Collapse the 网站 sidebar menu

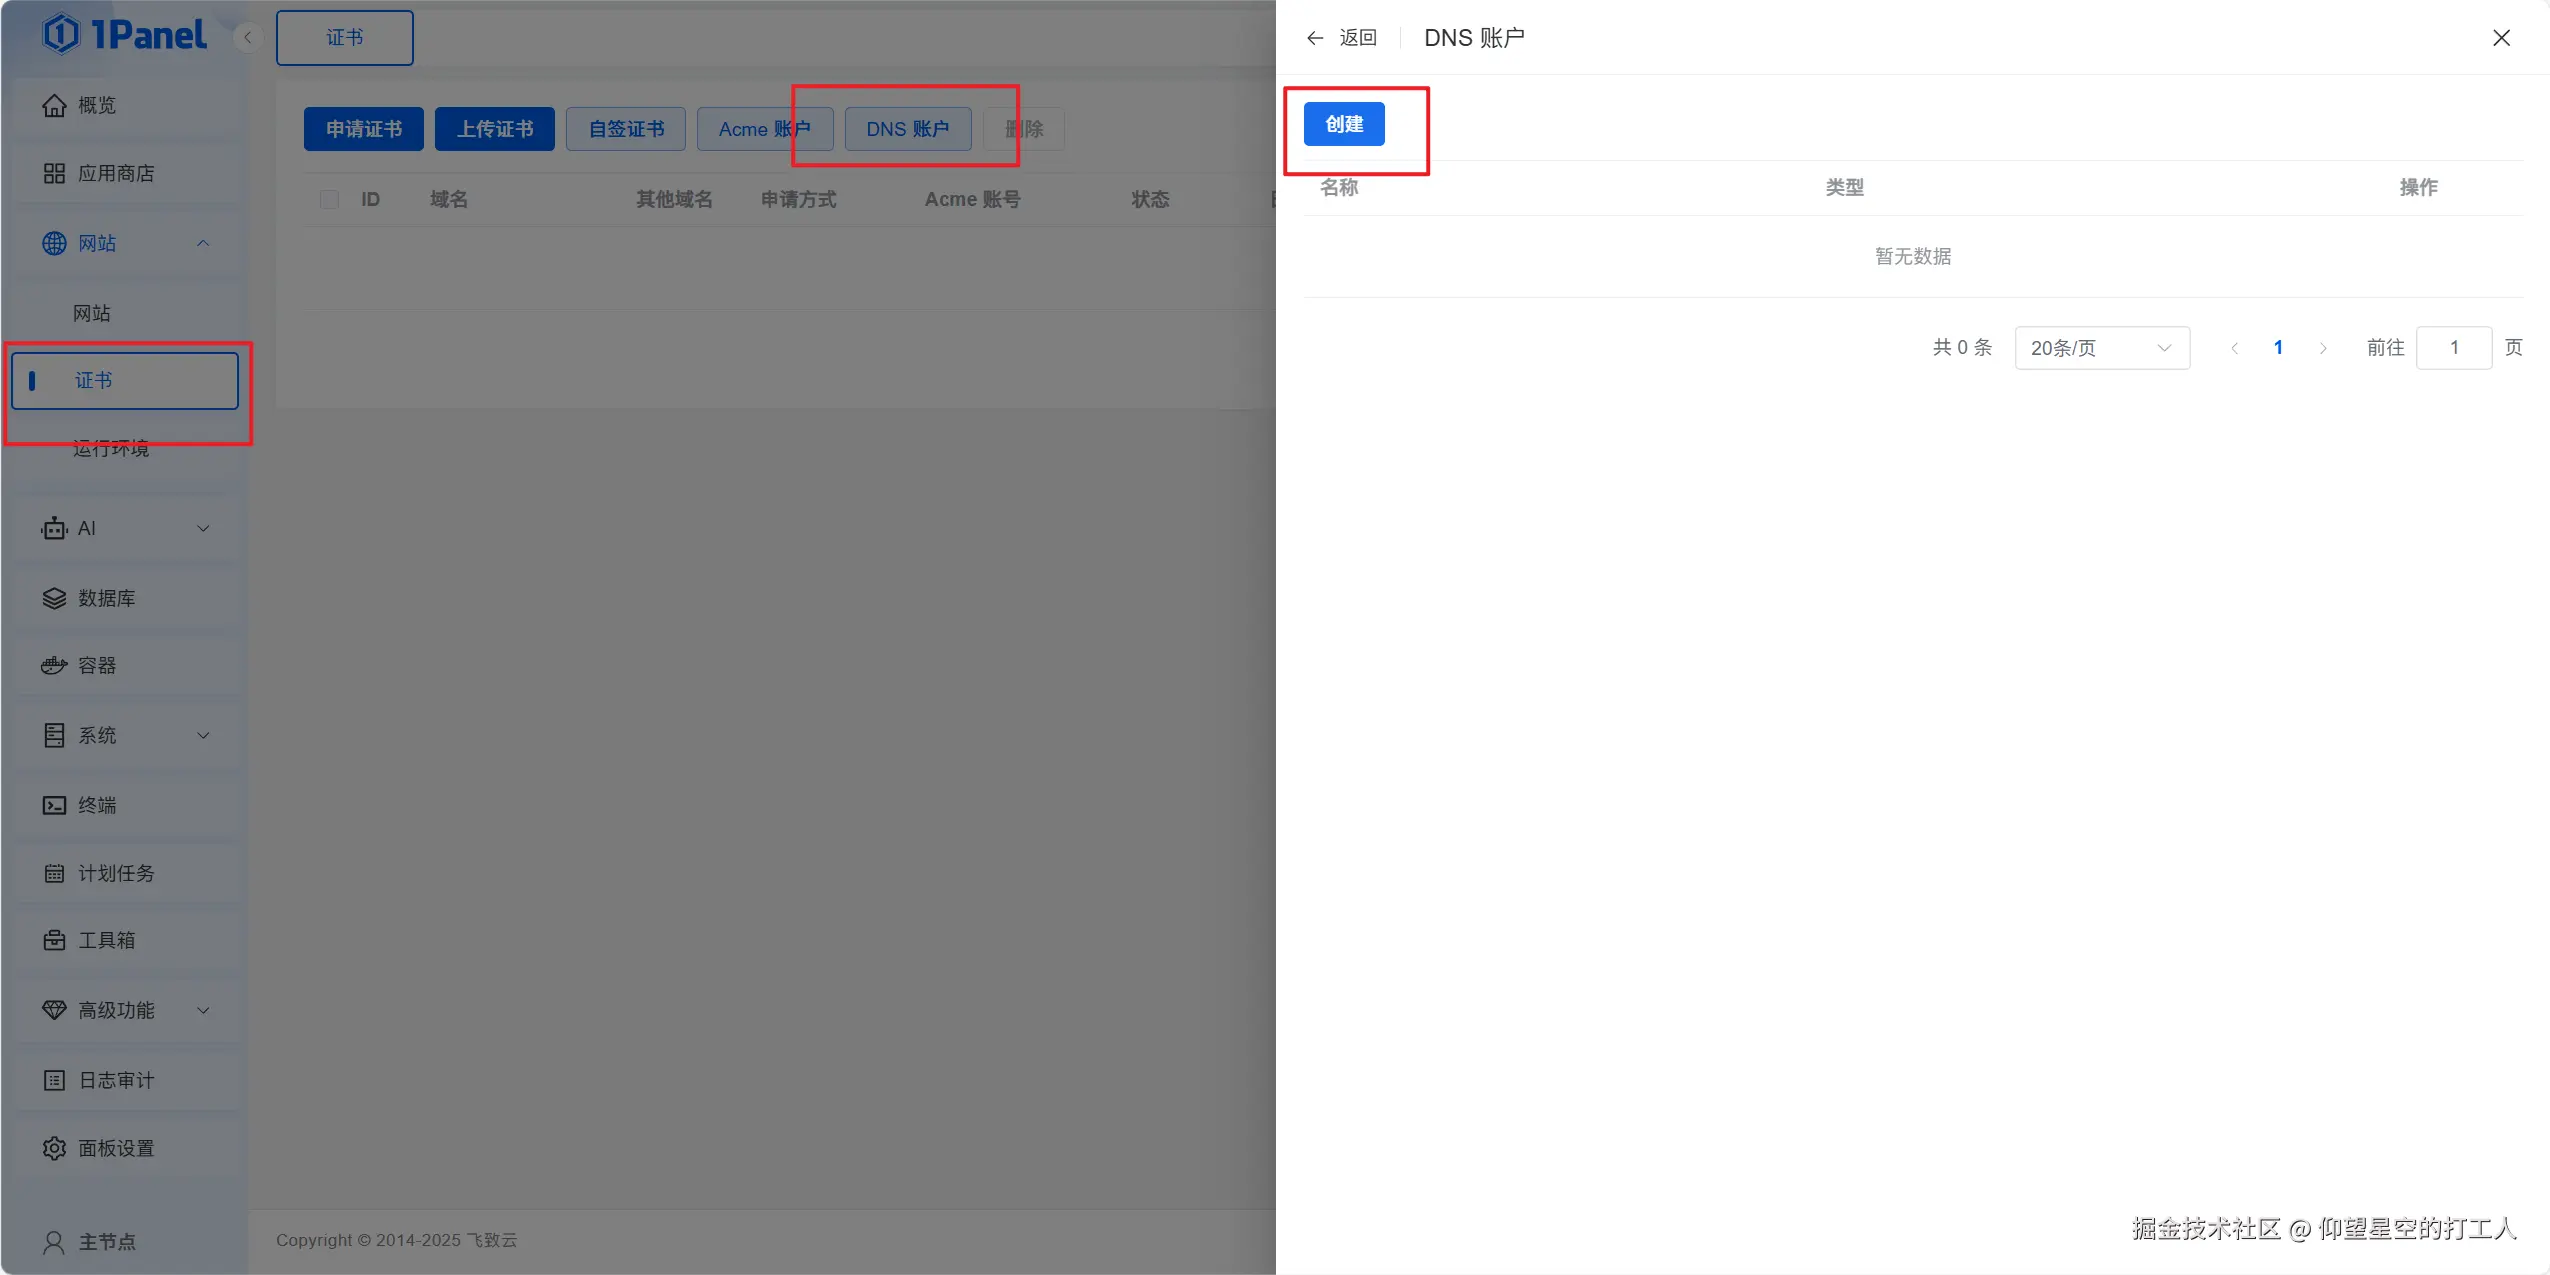click(203, 244)
